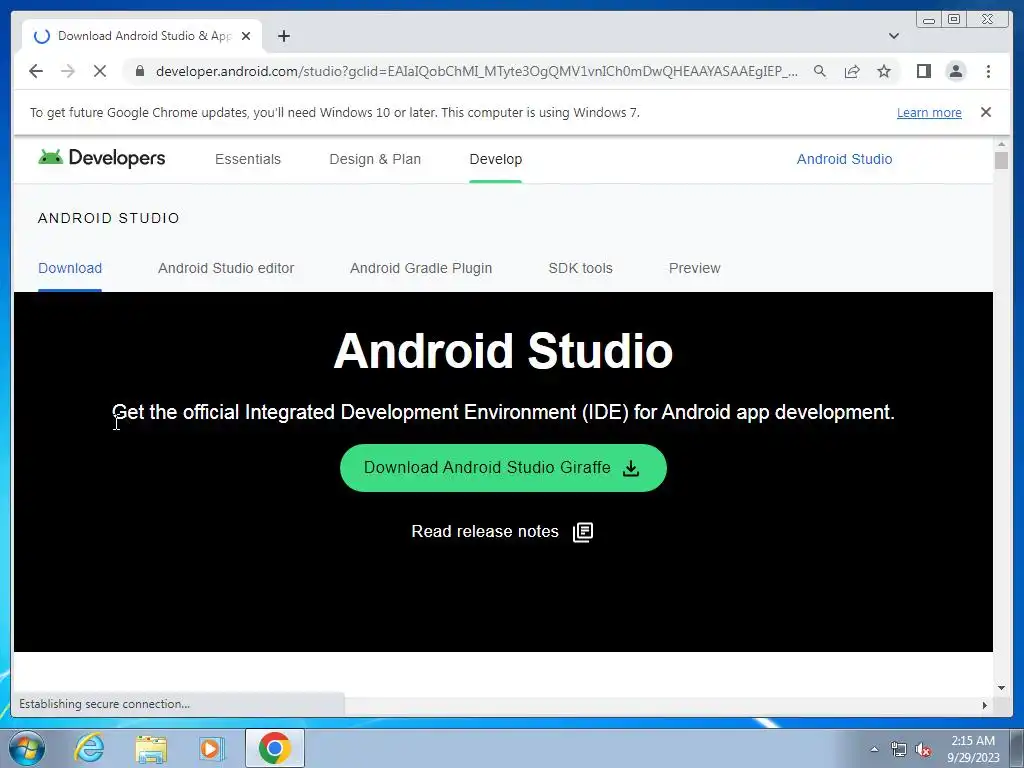The height and width of the screenshot is (768, 1024).
Task: Open the Essentials menu item
Action: coord(248,159)
